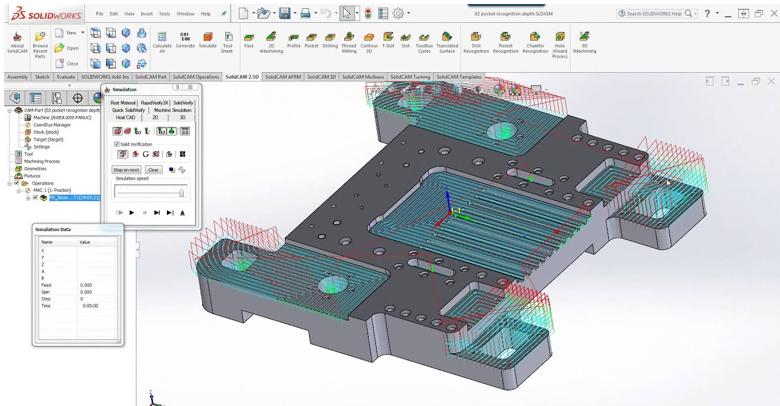Screen dimensions: 780x406
Task: Expand the New document dropdown arrow
Action: pyautogui.click(x=83, y=33)
